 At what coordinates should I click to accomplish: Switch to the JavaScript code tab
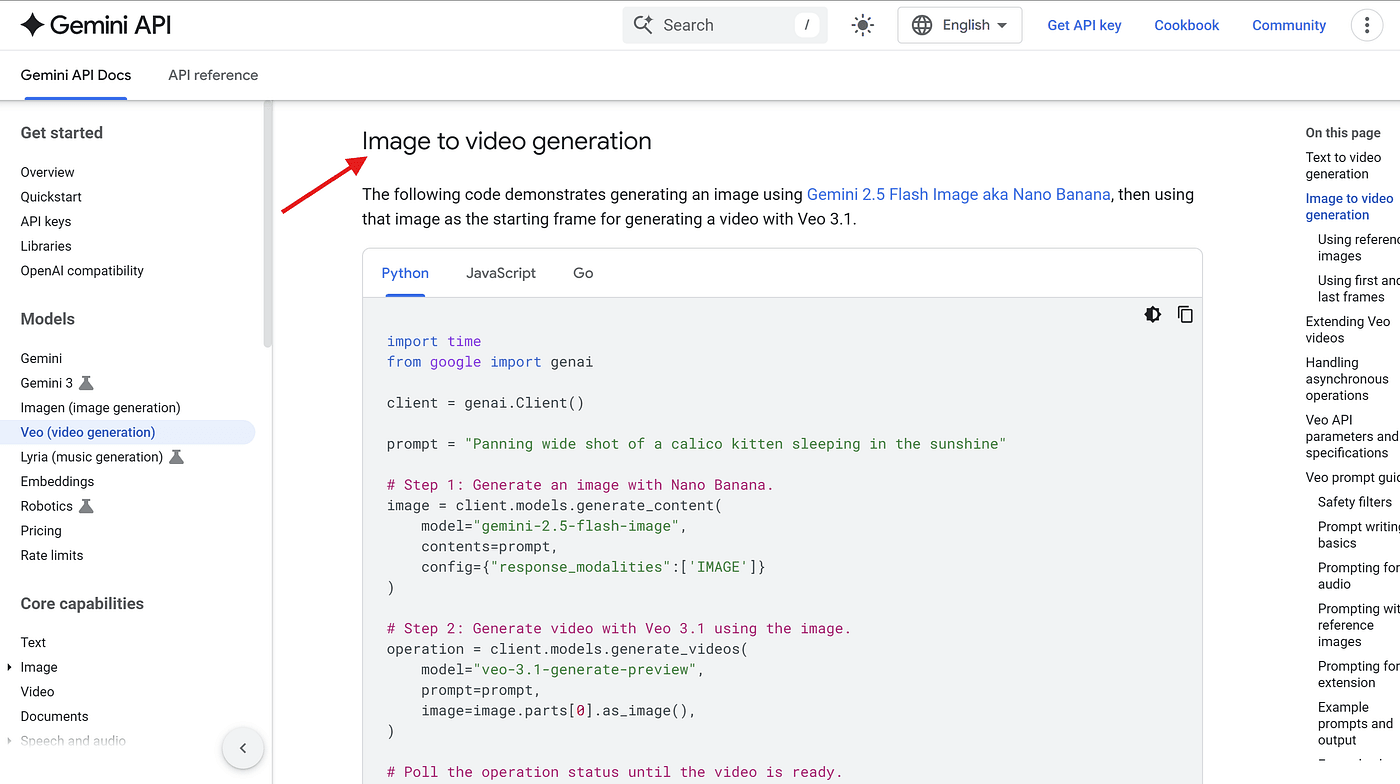click(x=501, y=273)
